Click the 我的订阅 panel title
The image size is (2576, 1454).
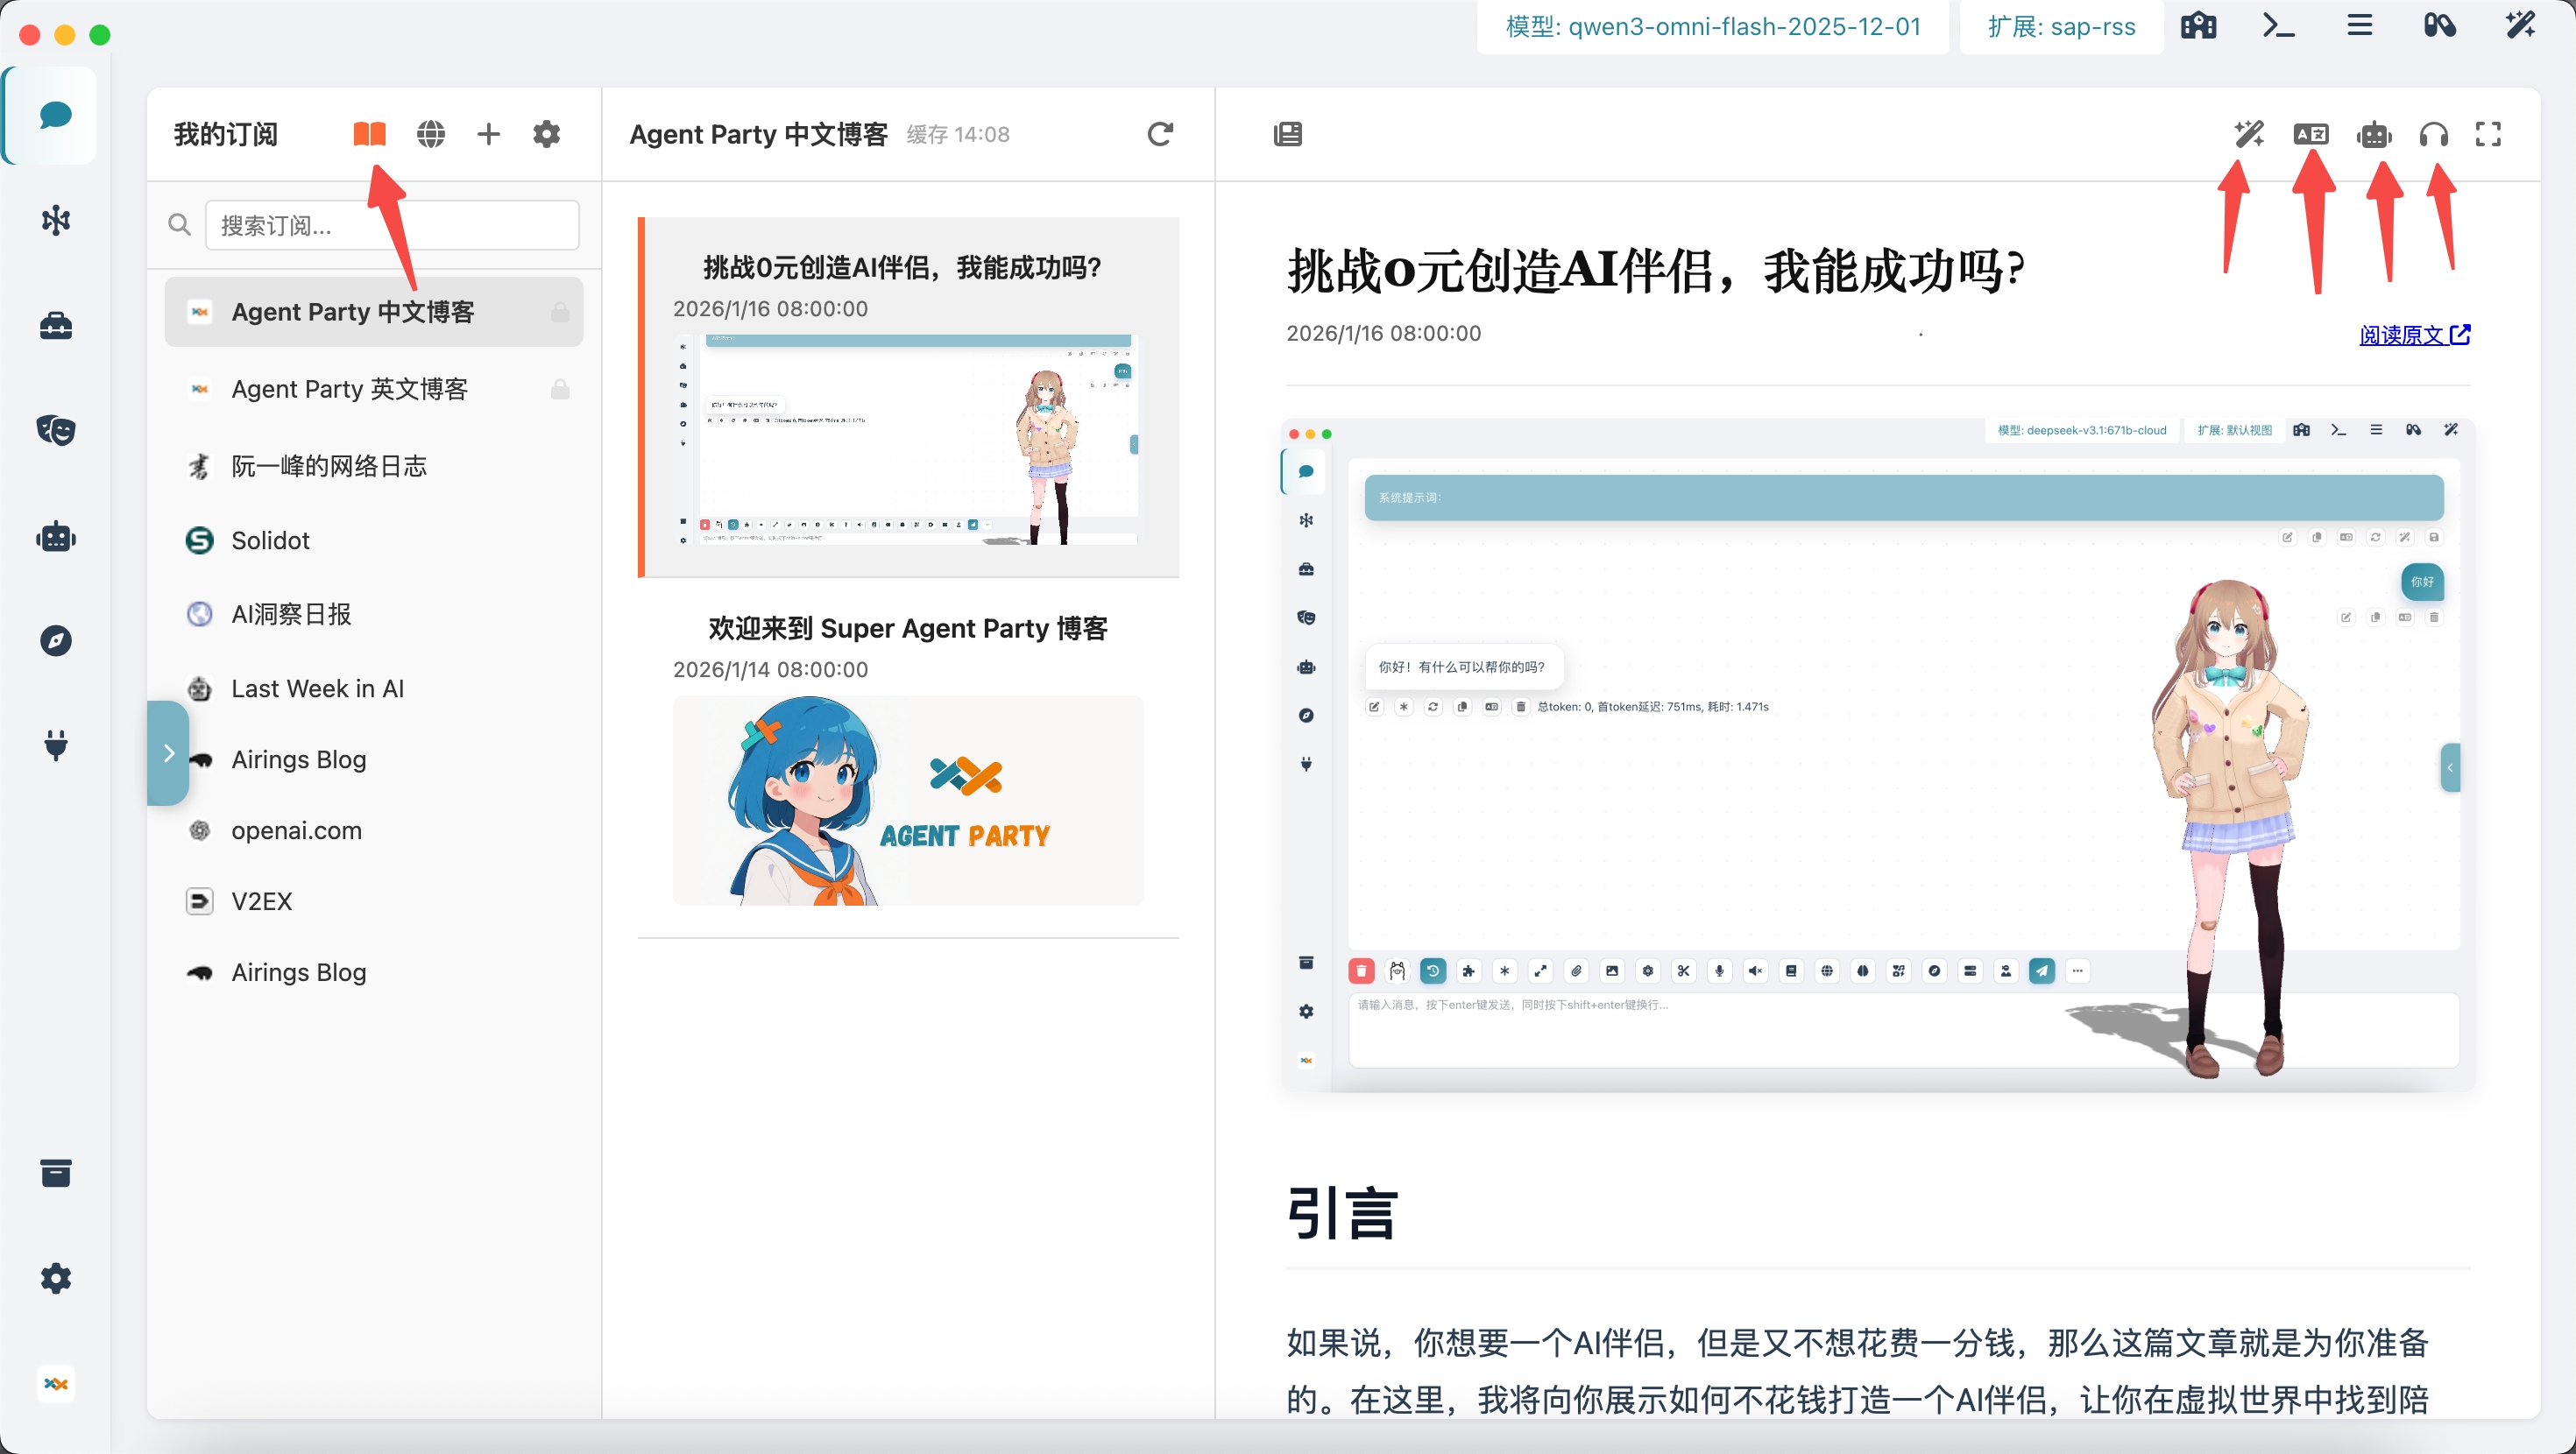tap(226, 134)
